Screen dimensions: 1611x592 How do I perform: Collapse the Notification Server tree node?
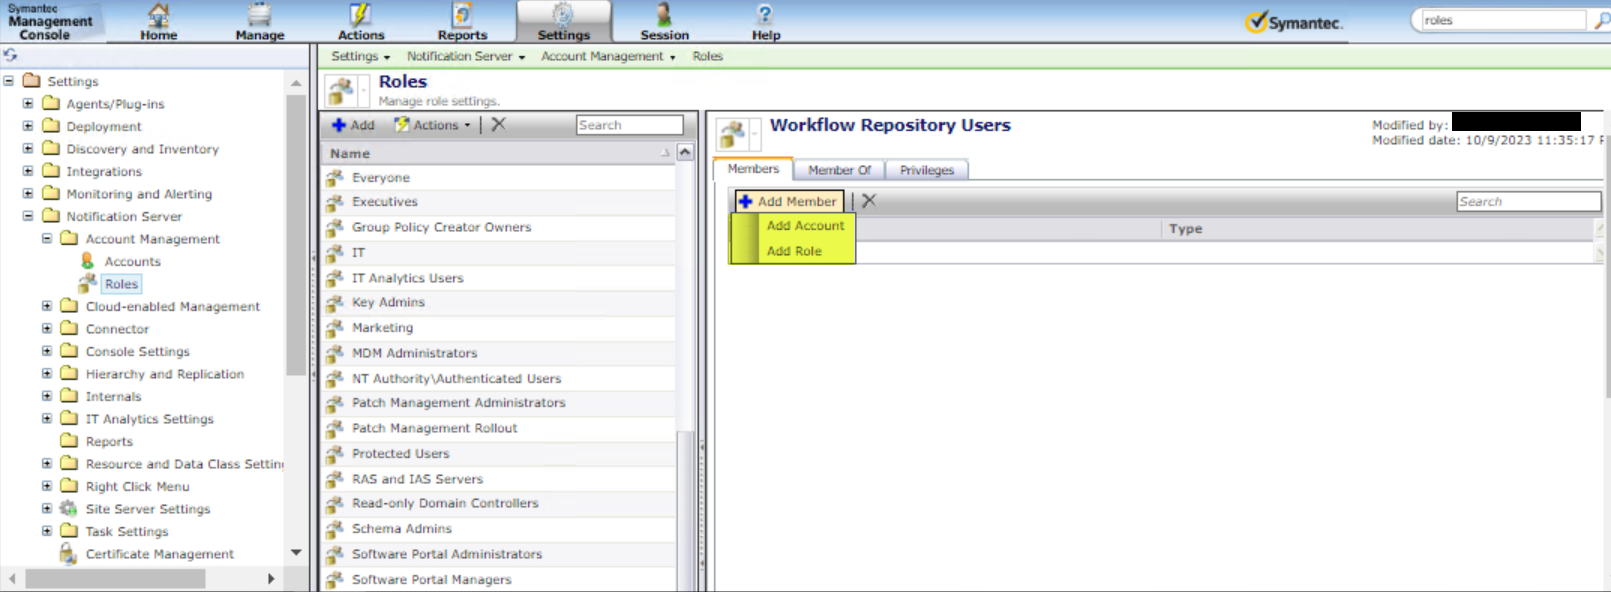(x=28, y=216)
